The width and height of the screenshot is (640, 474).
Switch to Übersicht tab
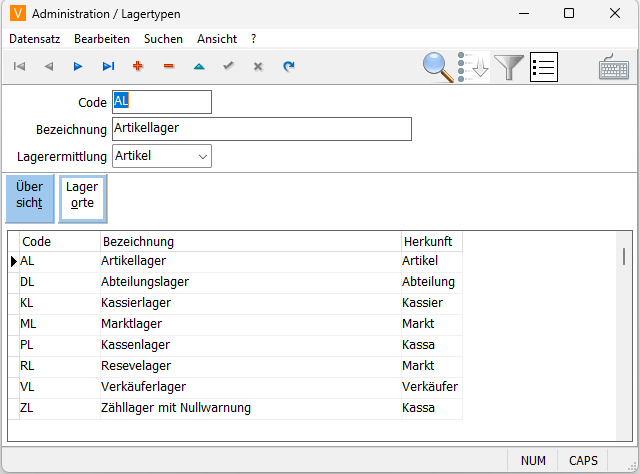[29, 199]
